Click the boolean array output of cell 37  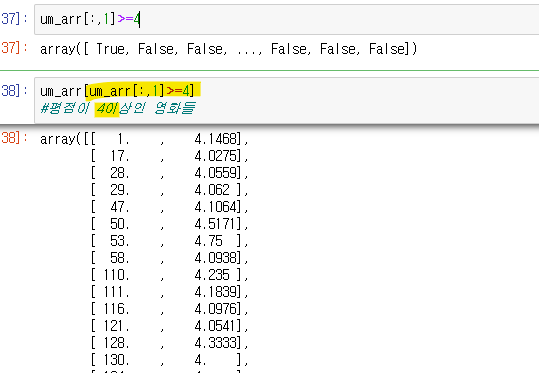click(229, 49)
